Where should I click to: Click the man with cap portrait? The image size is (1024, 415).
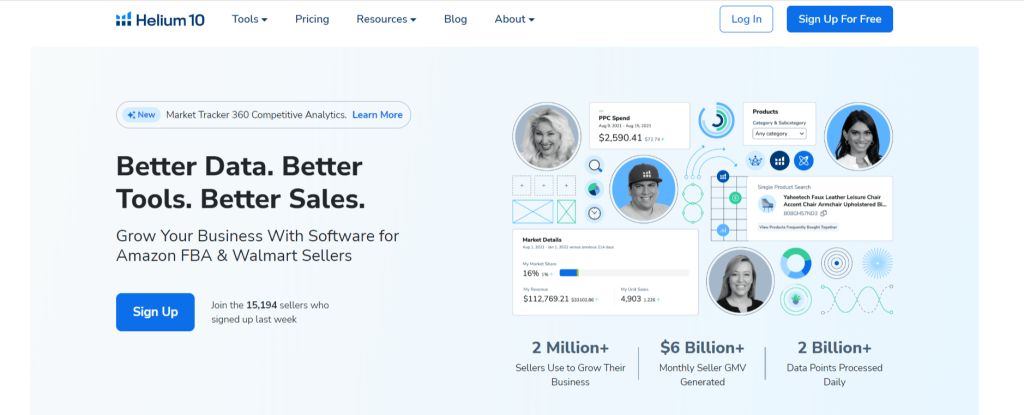tap(643, 190)
